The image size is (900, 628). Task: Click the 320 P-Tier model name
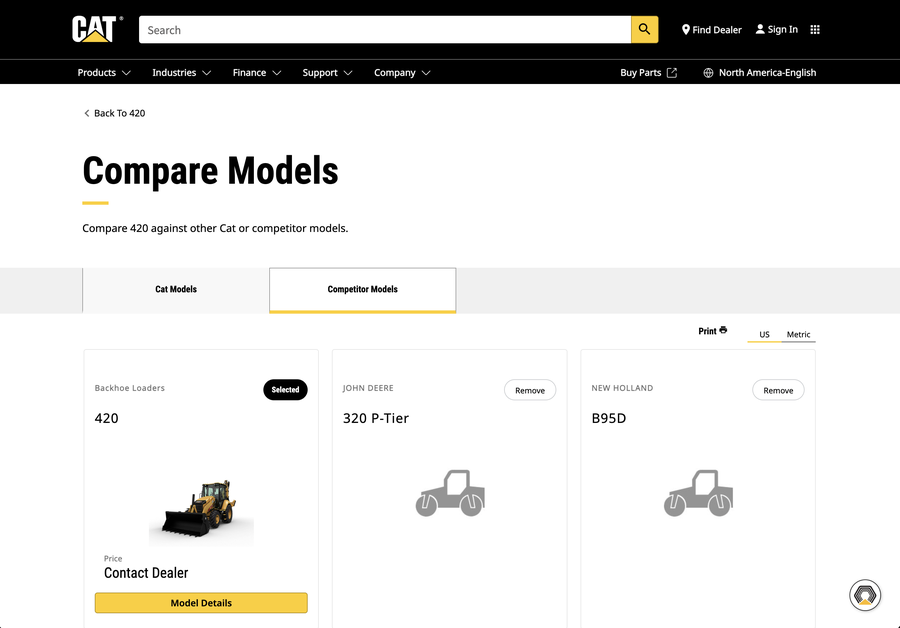tap(376, 418)
